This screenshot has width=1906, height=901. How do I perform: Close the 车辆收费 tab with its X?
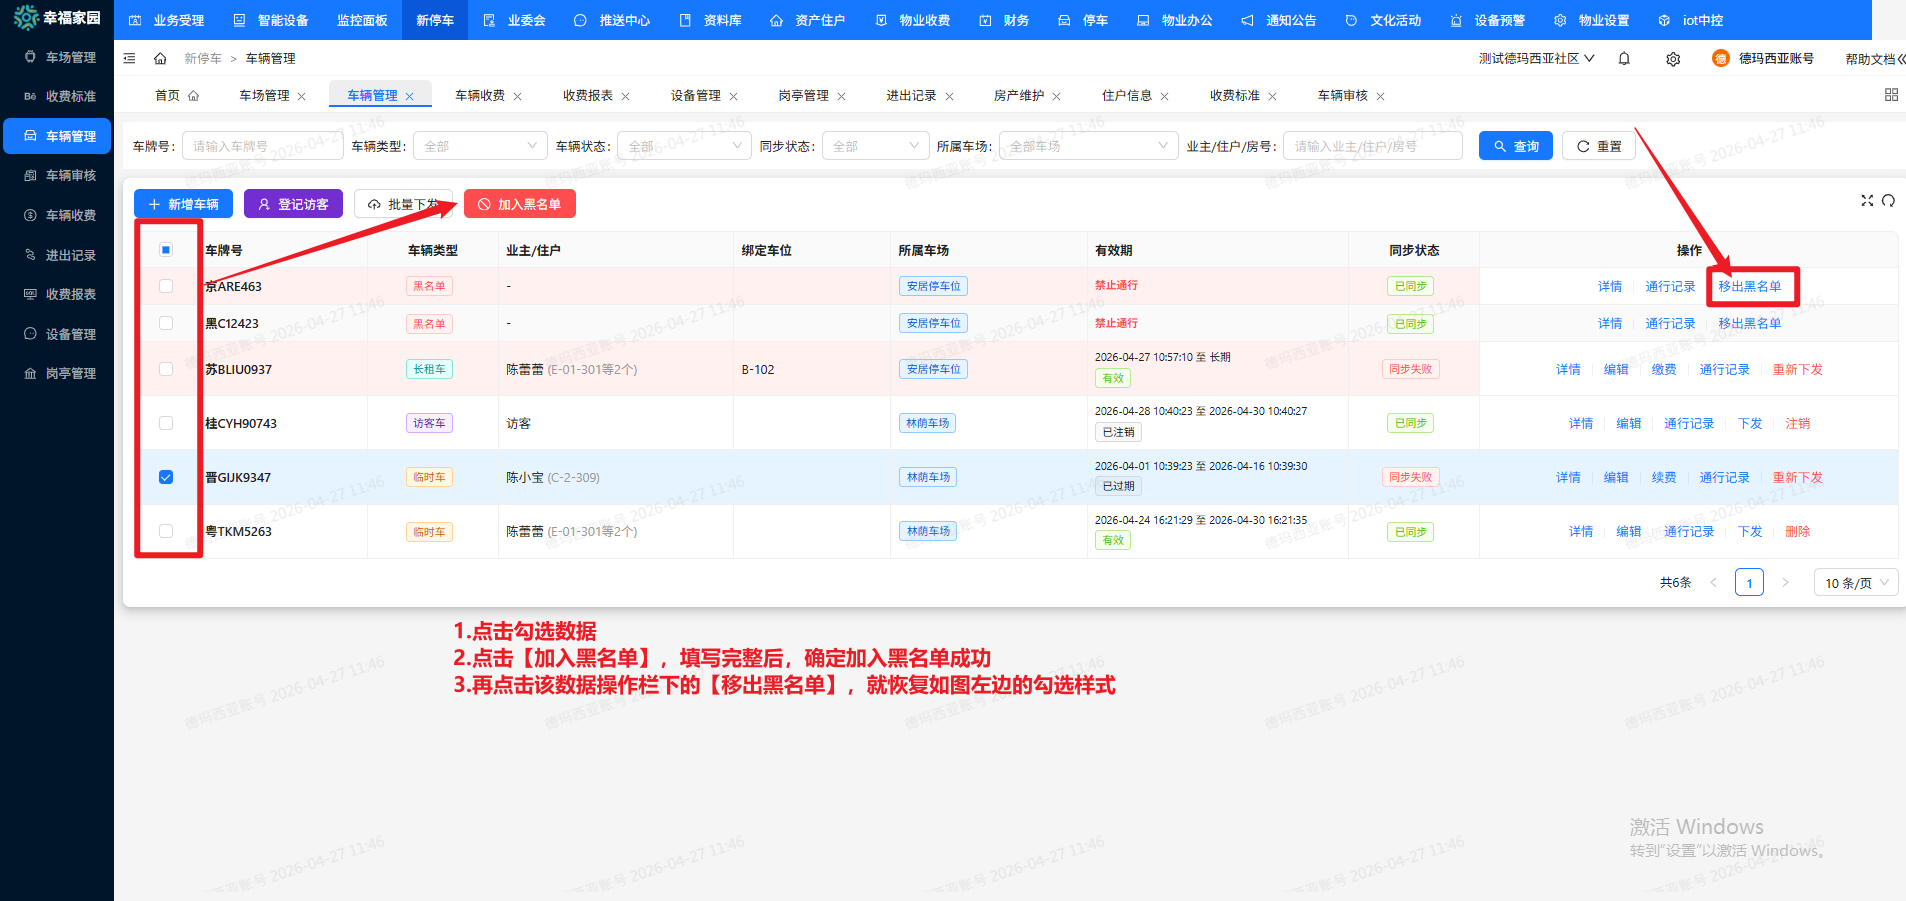(518, 97)
